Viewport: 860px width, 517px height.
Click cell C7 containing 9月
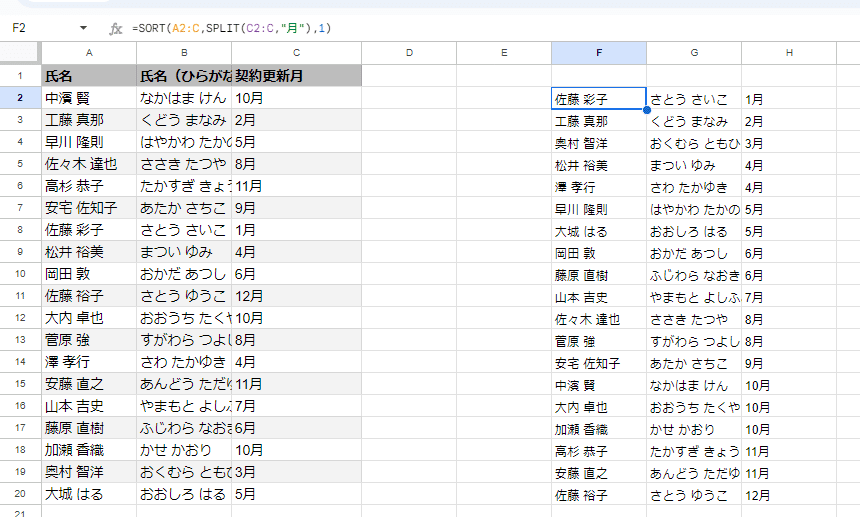pos(296,208)
